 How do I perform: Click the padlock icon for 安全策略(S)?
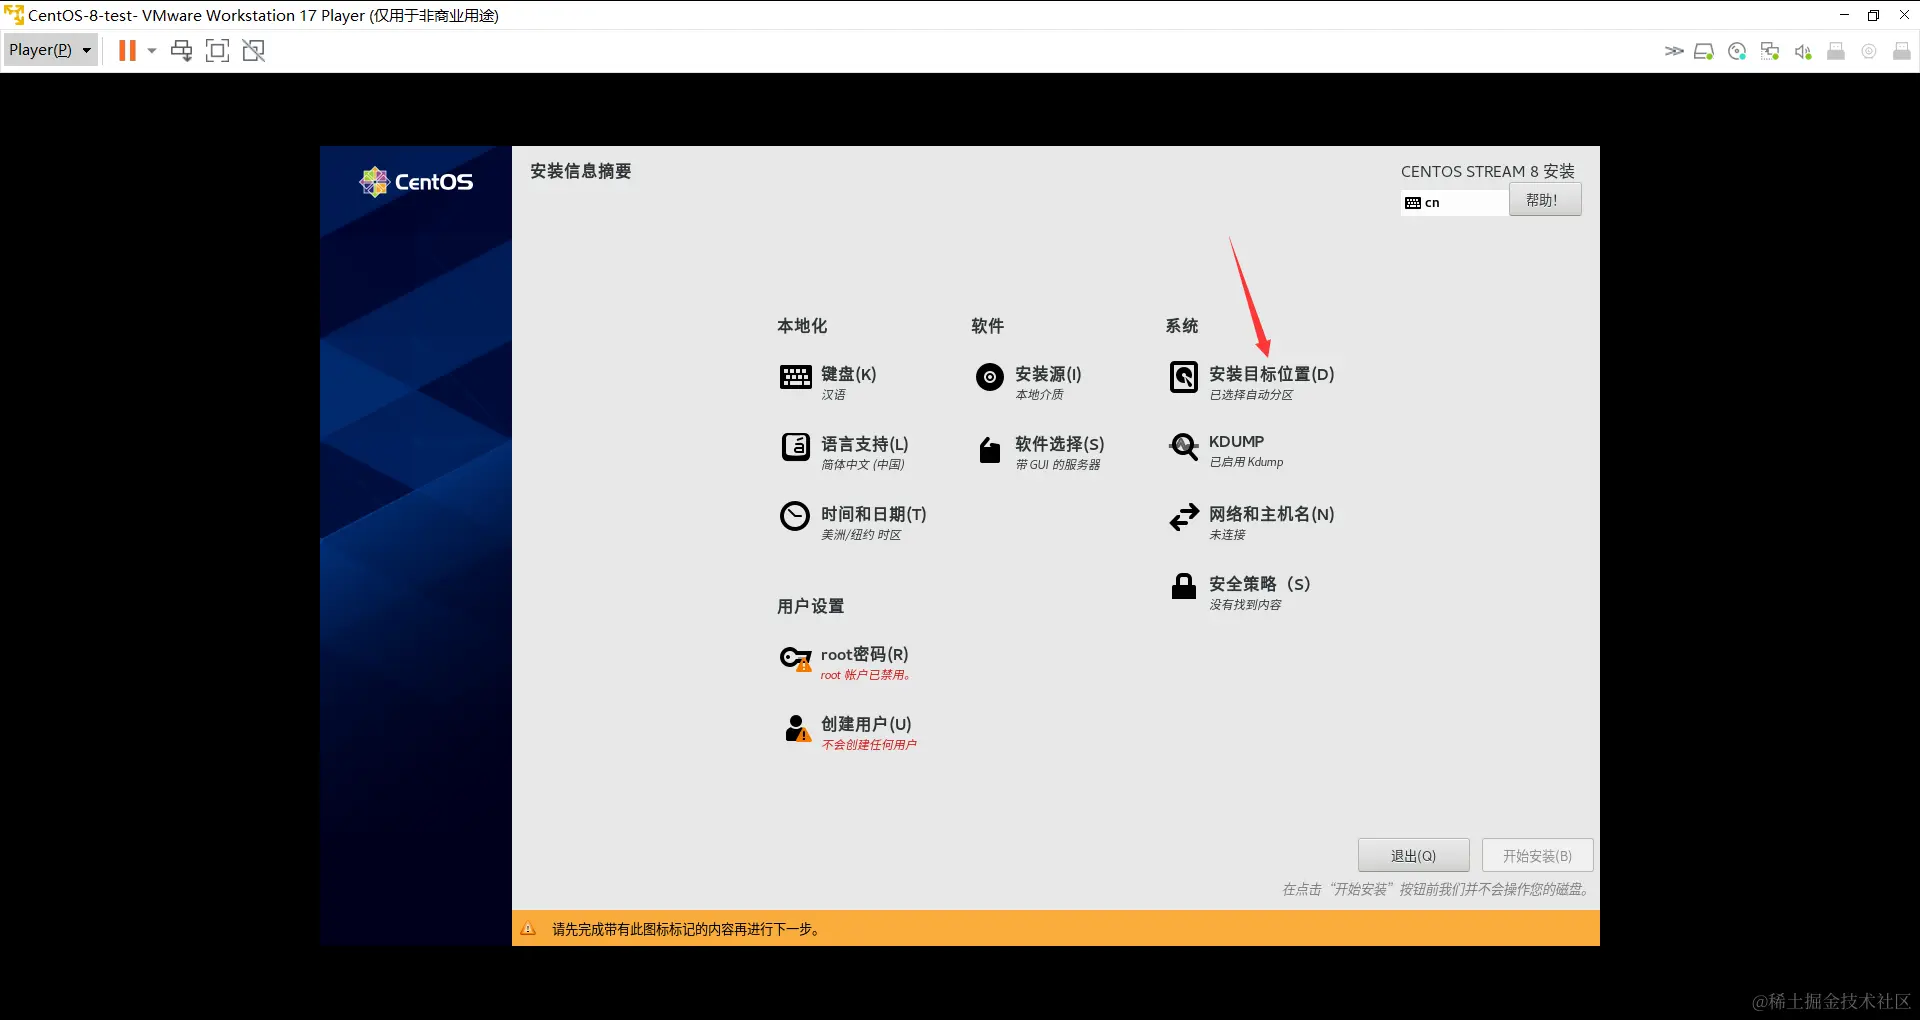[1184, 586]
